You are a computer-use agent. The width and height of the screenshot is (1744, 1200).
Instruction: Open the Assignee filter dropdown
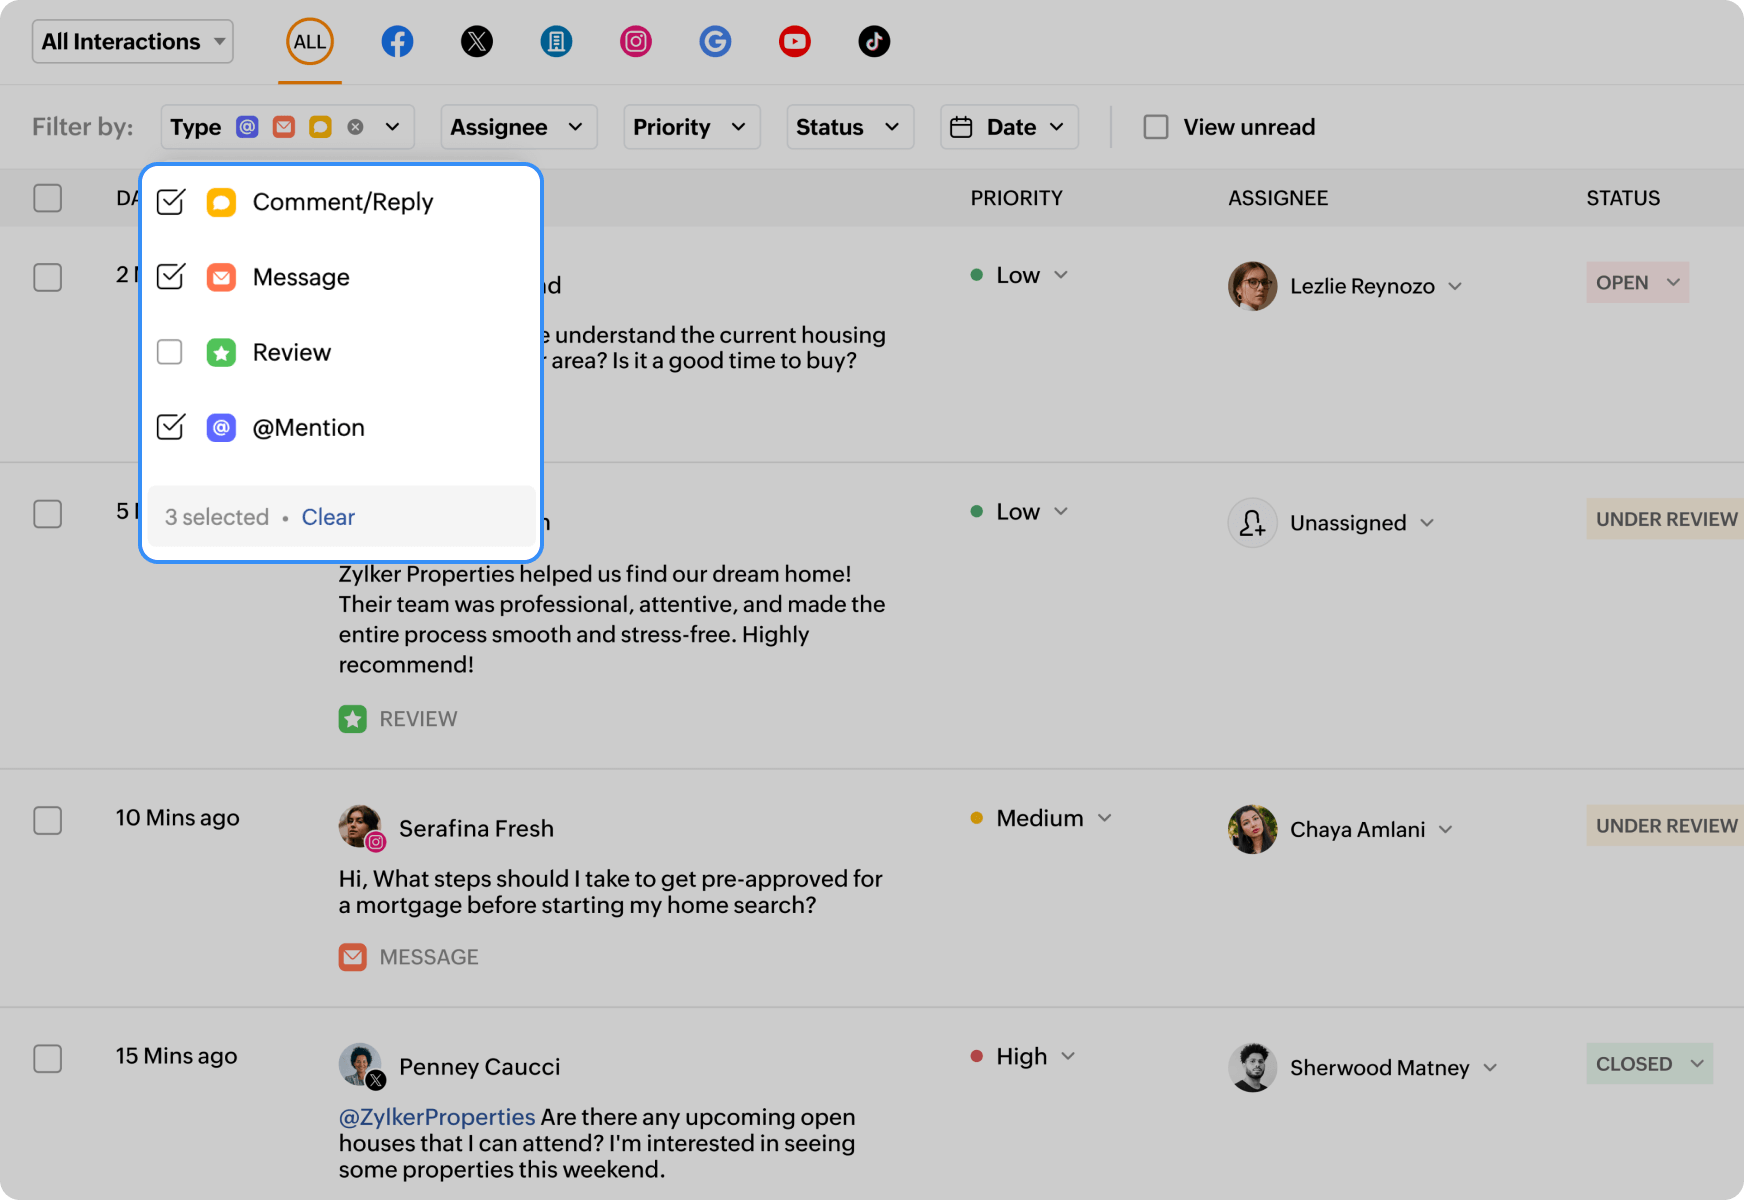click(x=517, y=126)
